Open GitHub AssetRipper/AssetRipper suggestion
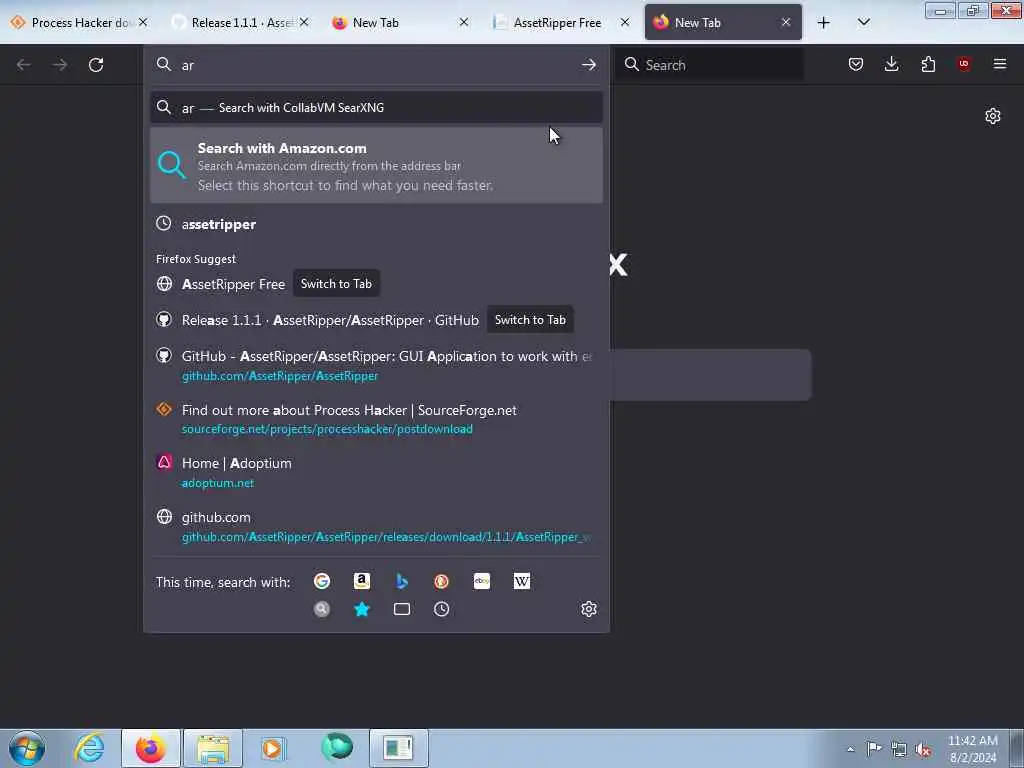Screen dimensions: 1024x768 (x=376, y=365)
